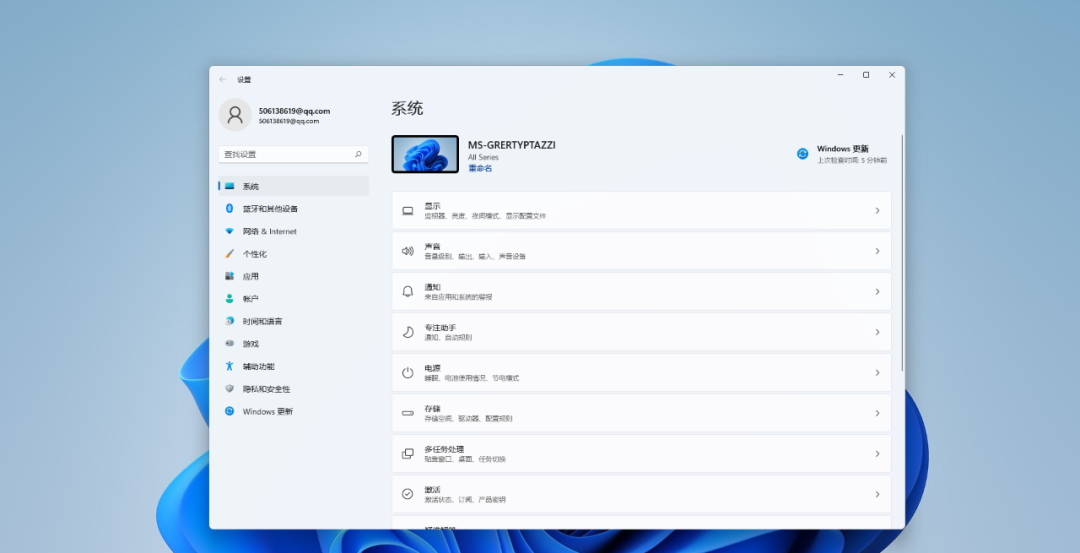Expand the 多任务处理 row arrow

[877, 454]
